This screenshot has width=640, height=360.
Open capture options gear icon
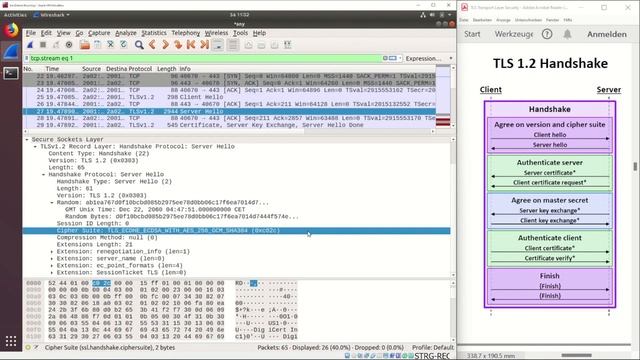pyautogui.click(x=69, y=45)
